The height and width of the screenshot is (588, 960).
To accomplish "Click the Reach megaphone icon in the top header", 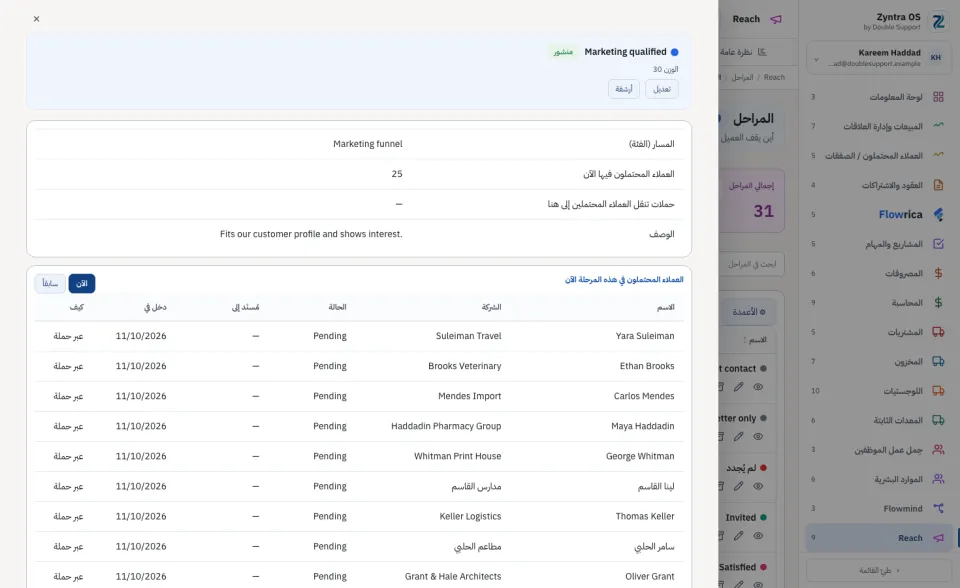I will click(x=776, y=19).
